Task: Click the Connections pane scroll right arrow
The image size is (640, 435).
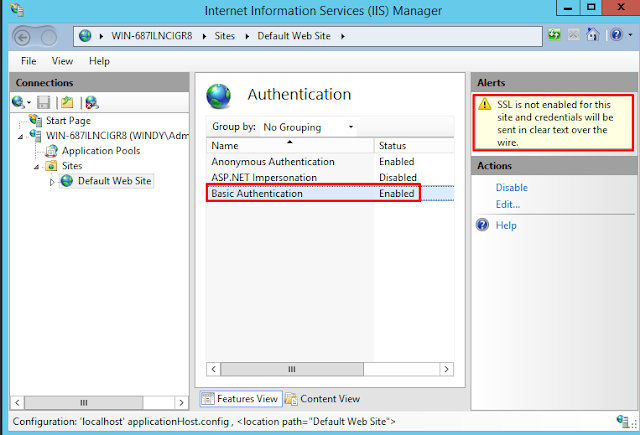Action: click(x=181, y=403)
